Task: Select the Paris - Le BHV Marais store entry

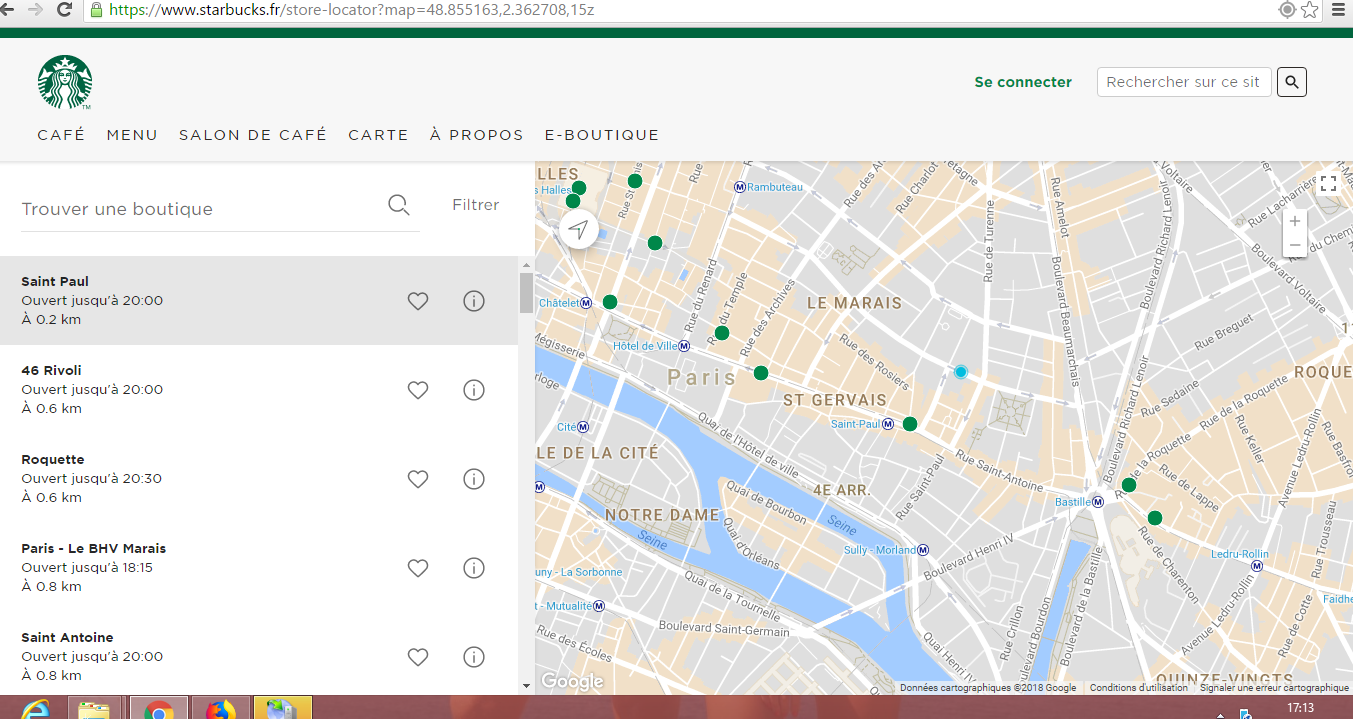Action: click(259, 568)
